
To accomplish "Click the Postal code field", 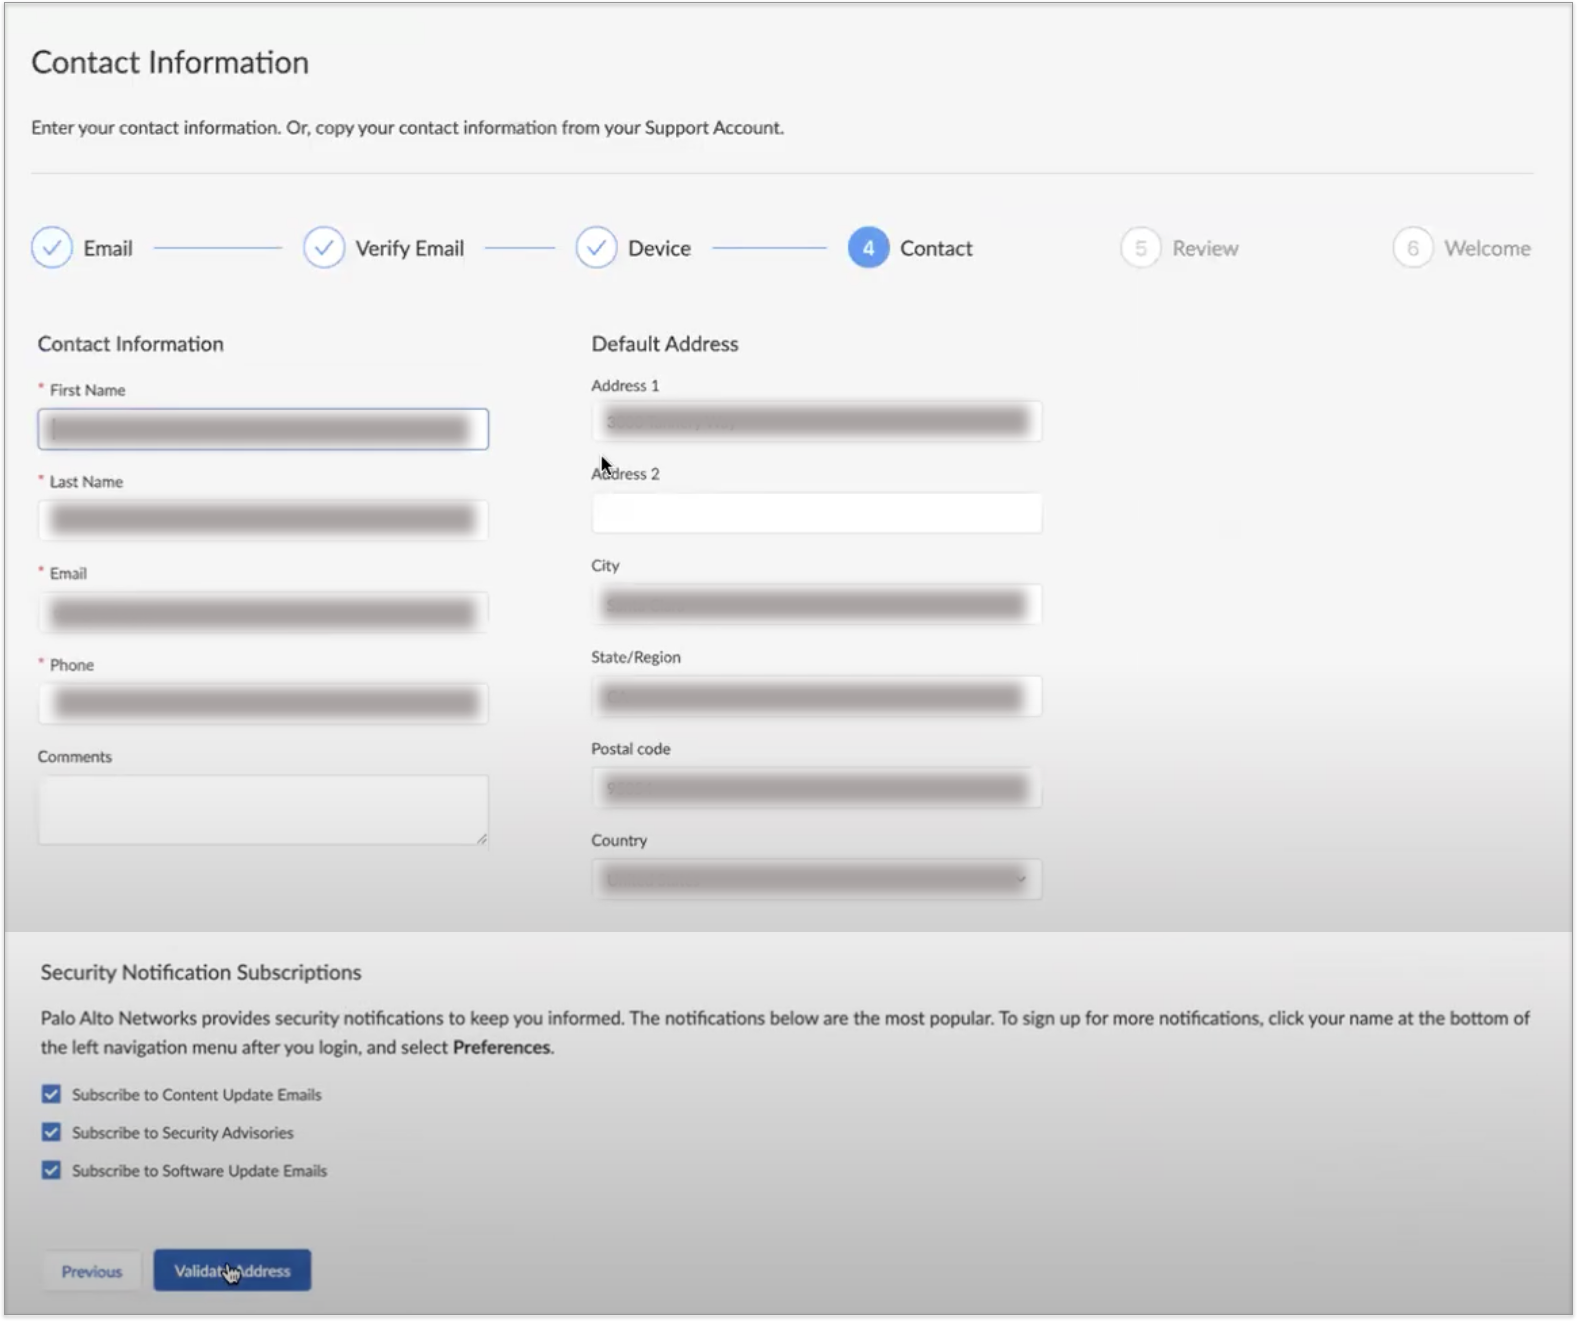I will click(x=816, y=789).
